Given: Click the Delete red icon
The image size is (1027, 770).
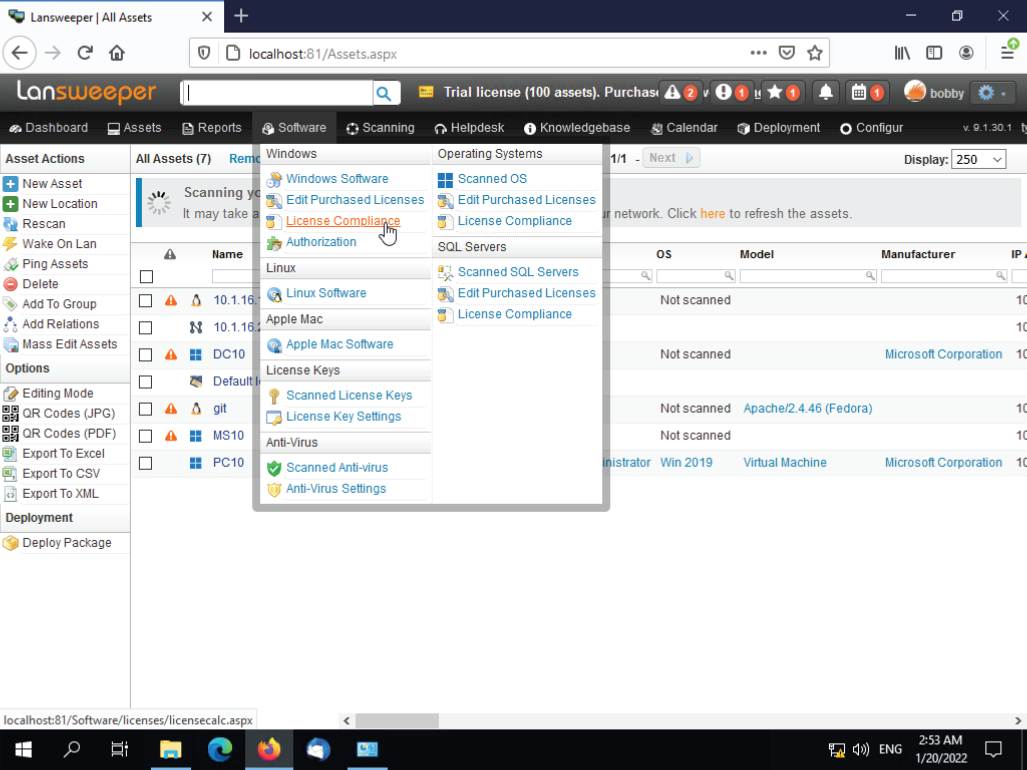Looking at the screenshot, I should click(10, 284).
